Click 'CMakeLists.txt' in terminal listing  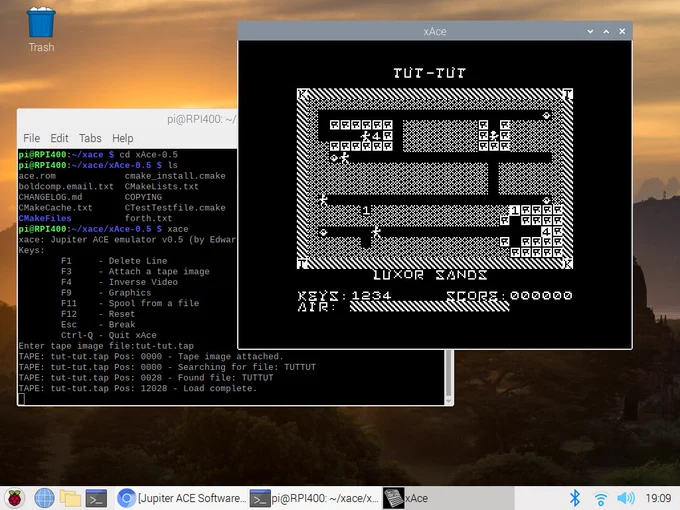coord(162,186)
